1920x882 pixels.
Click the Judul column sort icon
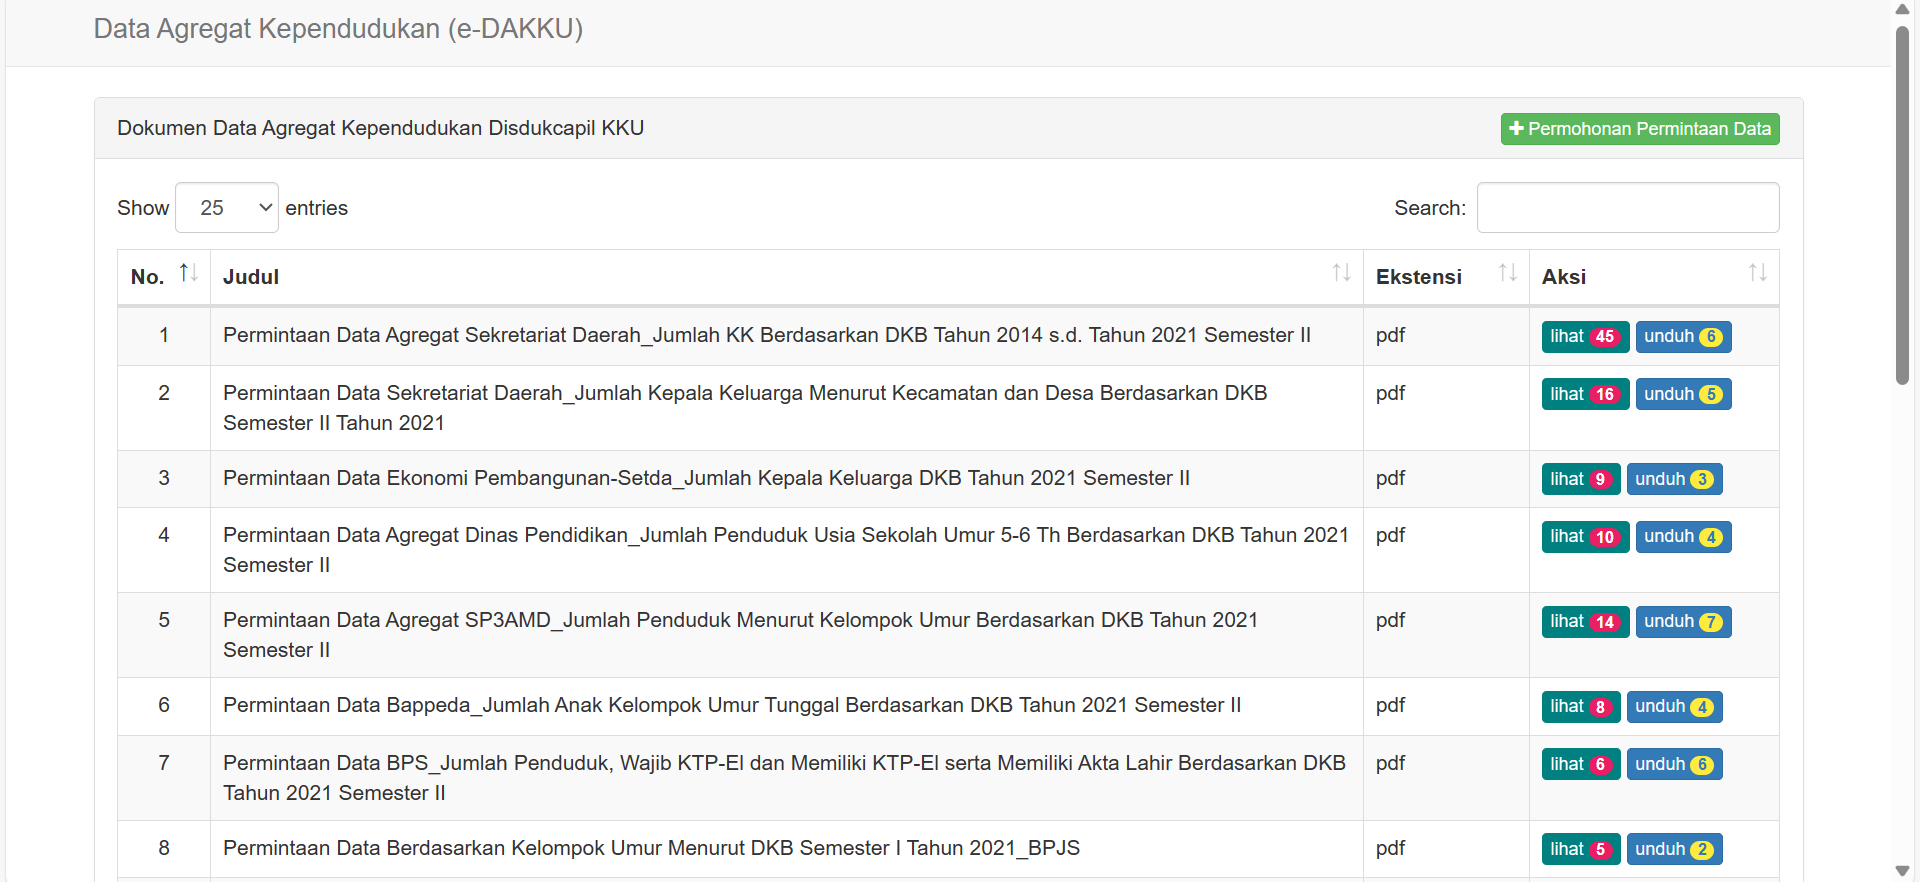pyautogui.click(x=1341, y=273)
